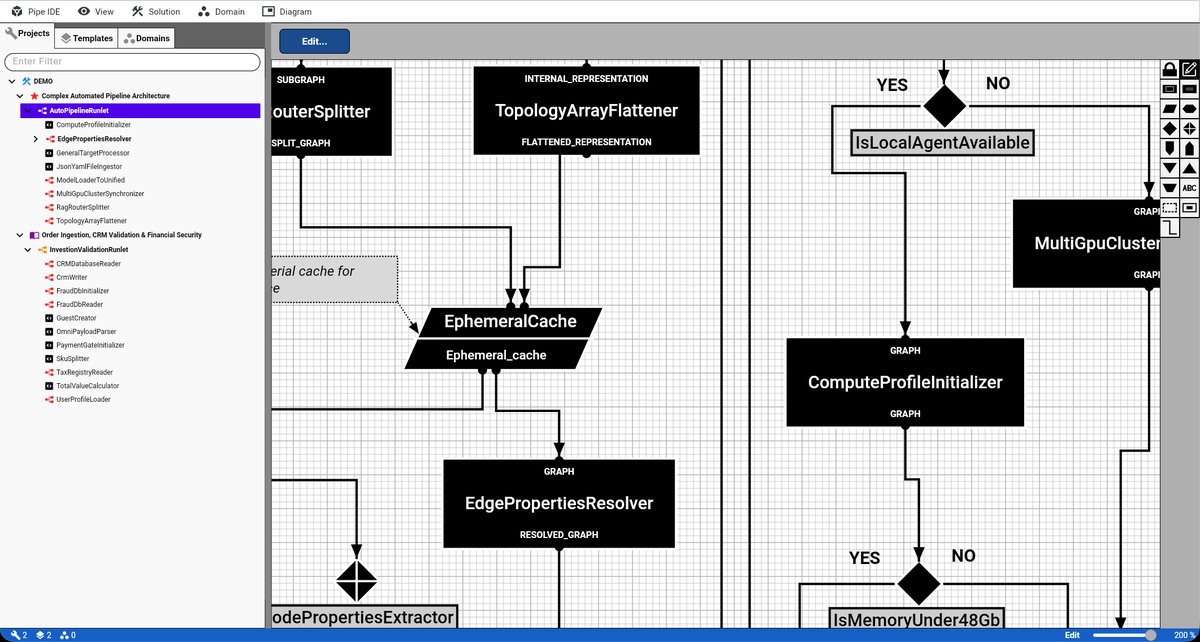Image resolution: width=1200 pixels, height=642 pixels.
Task: Click the layers count icon in status bar
Action: point(41,635)
